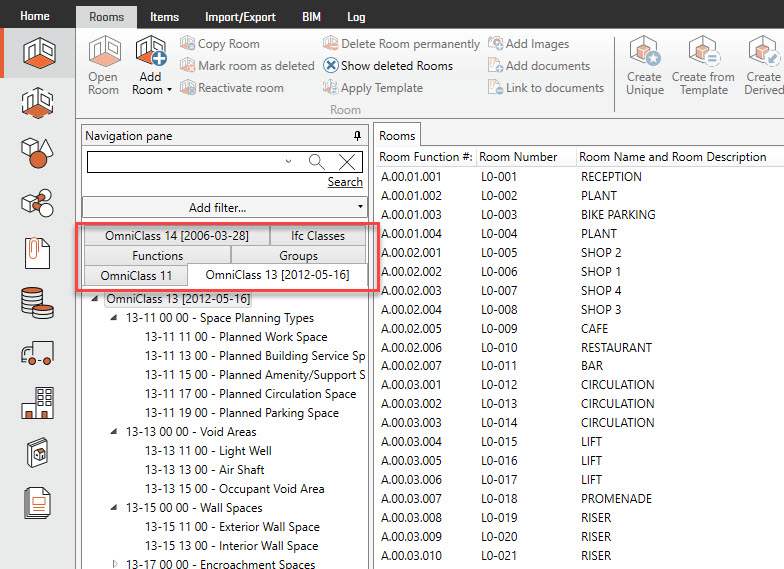The image size is (784, 569).
Task: Pin the Navigation pane
Action: coord(357,136)
